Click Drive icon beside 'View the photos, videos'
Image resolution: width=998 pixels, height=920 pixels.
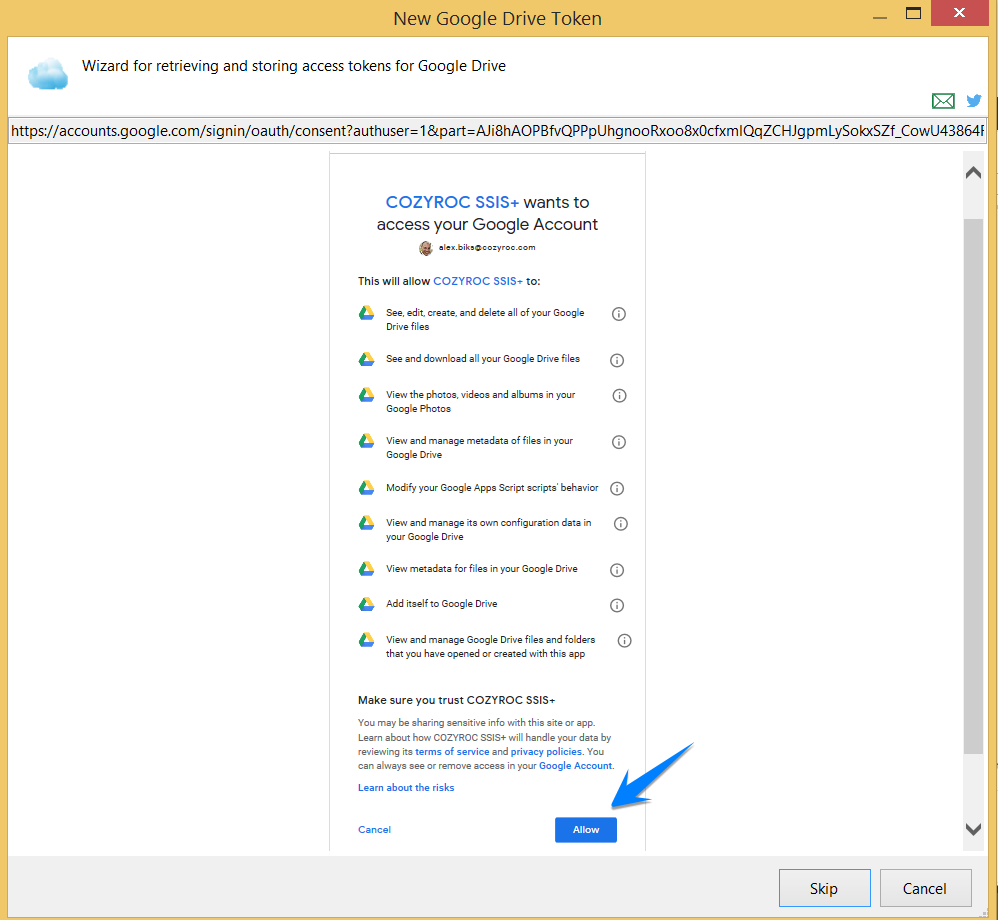point(367,395)
